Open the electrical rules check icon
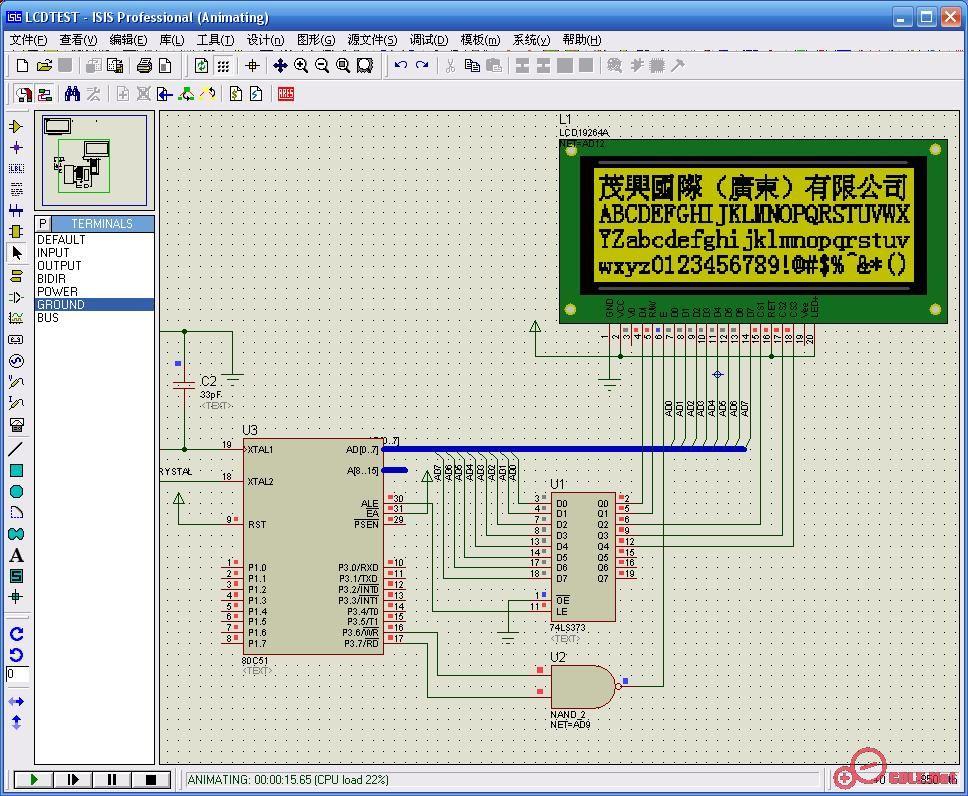The image size is (968, 796). (x=256, y=94)
